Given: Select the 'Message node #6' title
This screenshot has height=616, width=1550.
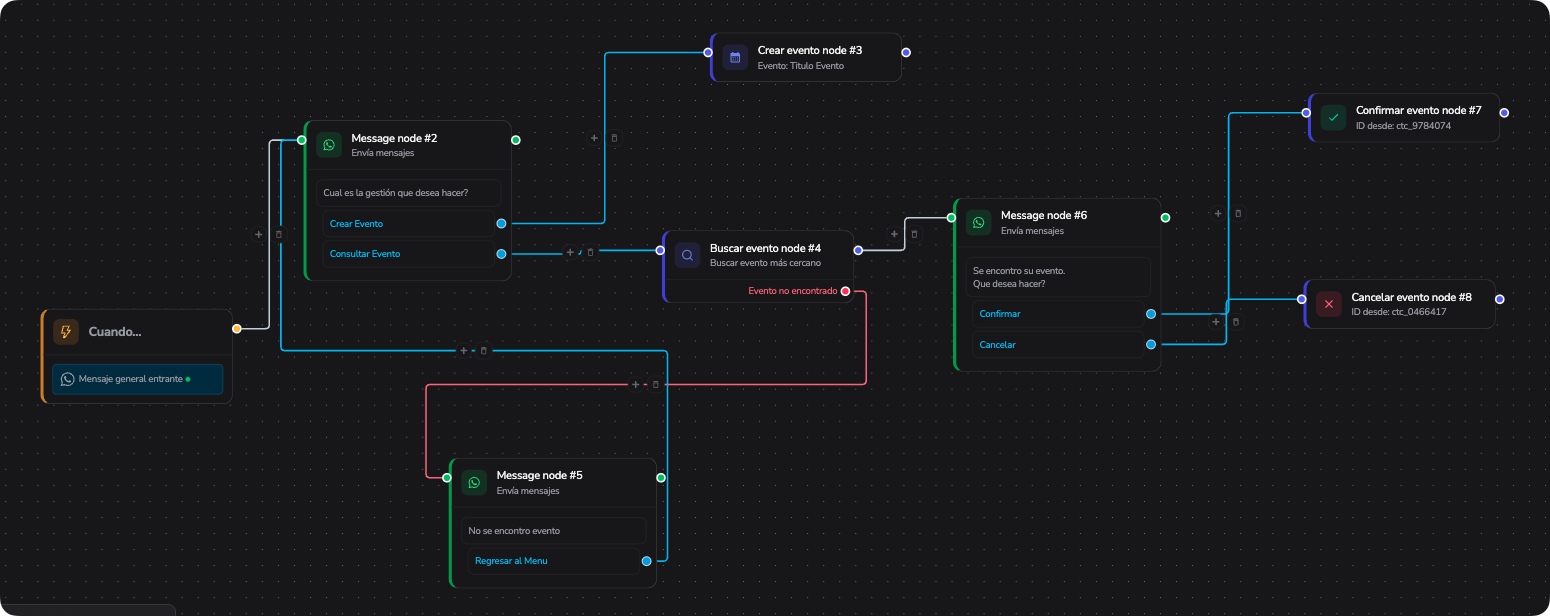Looking at the screenshot, I should click(x=1044, y=215).
